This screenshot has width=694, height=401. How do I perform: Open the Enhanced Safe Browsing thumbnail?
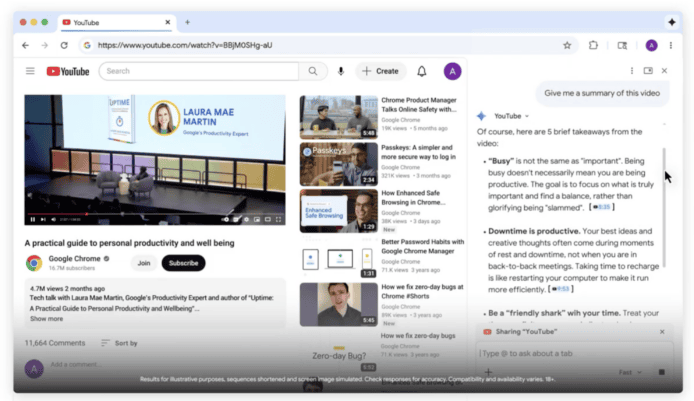click(339, 211)
